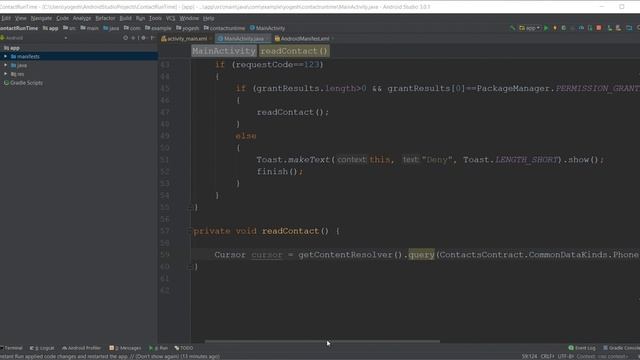The image size is (640, 360).
Task: Click the readContact() editor breadcrumb
Action: coord(294,51)
